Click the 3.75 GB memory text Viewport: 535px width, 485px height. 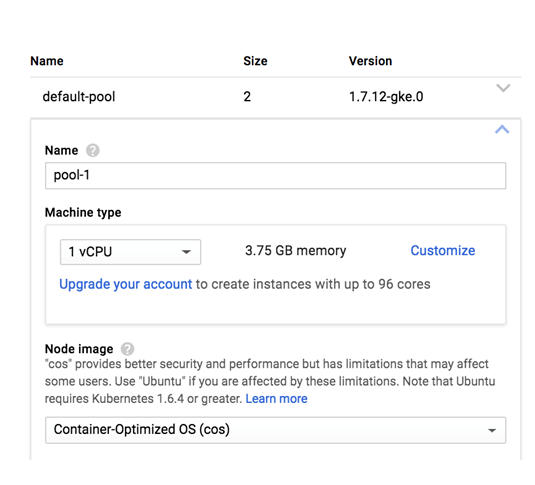tap(295, 251)
